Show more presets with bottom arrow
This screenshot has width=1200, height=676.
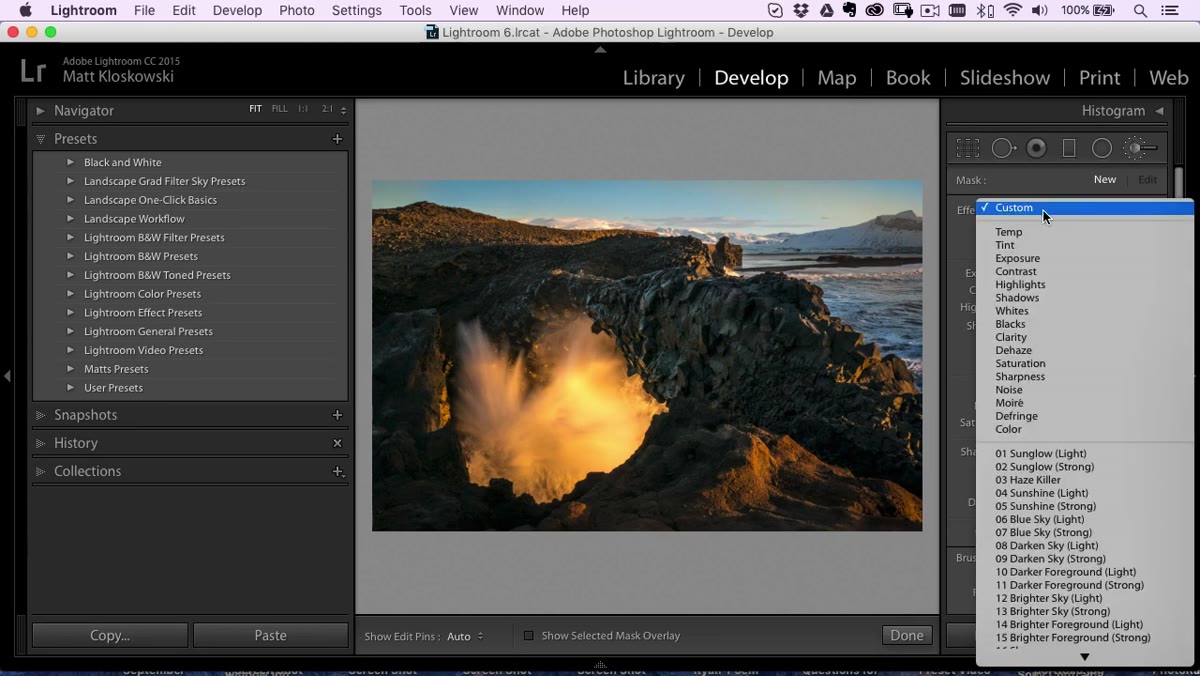pos(1084,657)
